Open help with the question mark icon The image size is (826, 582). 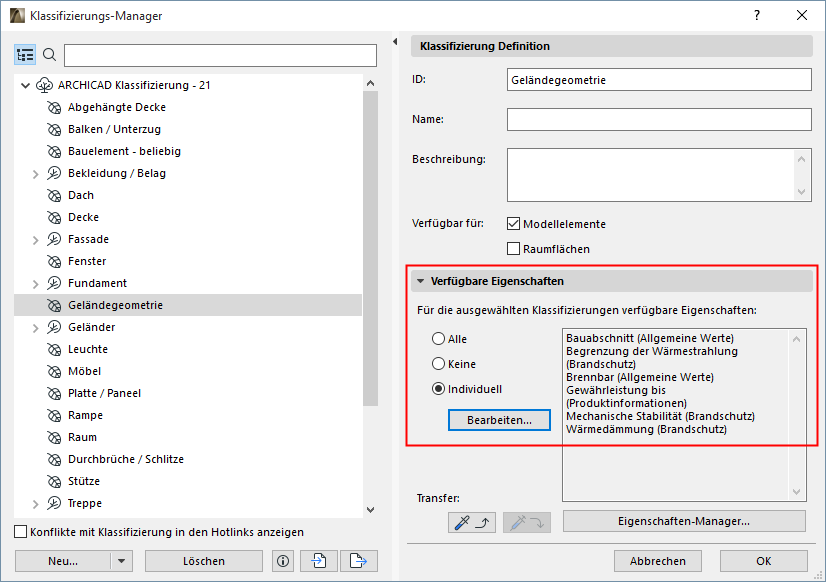click(757, 15)
